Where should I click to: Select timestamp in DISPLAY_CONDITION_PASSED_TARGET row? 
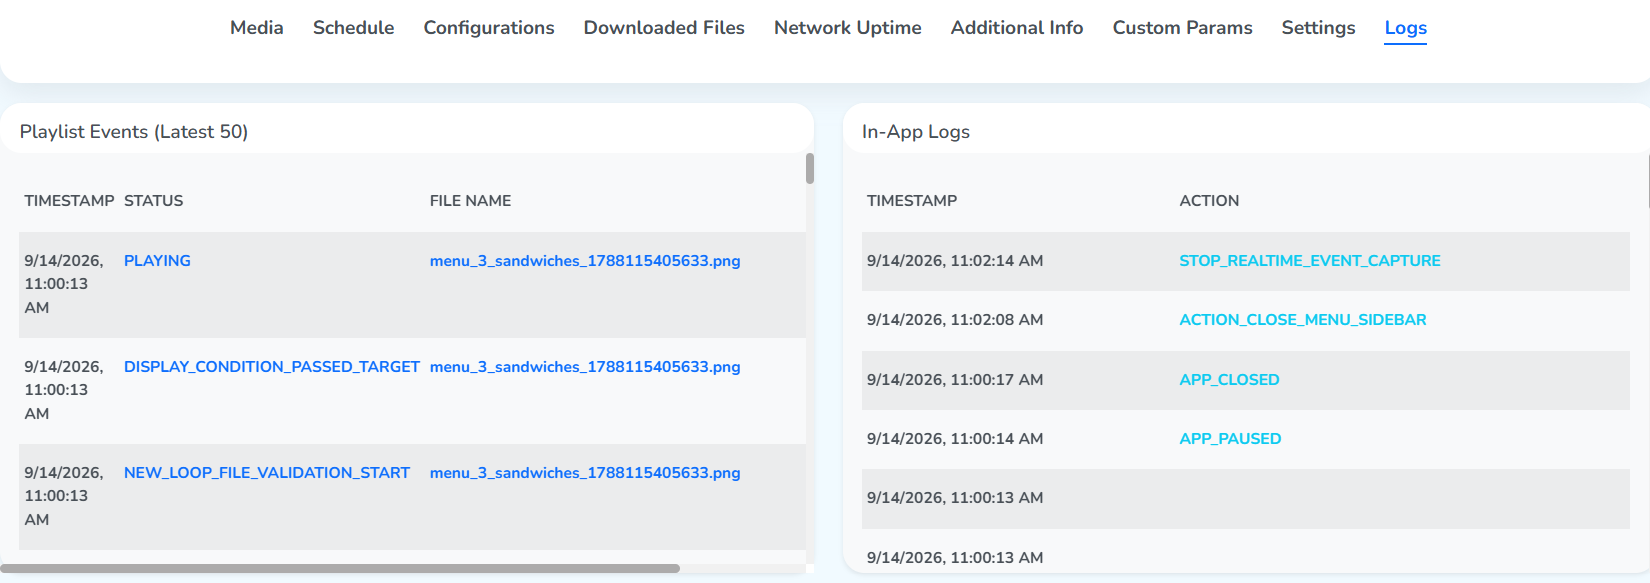pyautogui.click(x=64, y=390)
